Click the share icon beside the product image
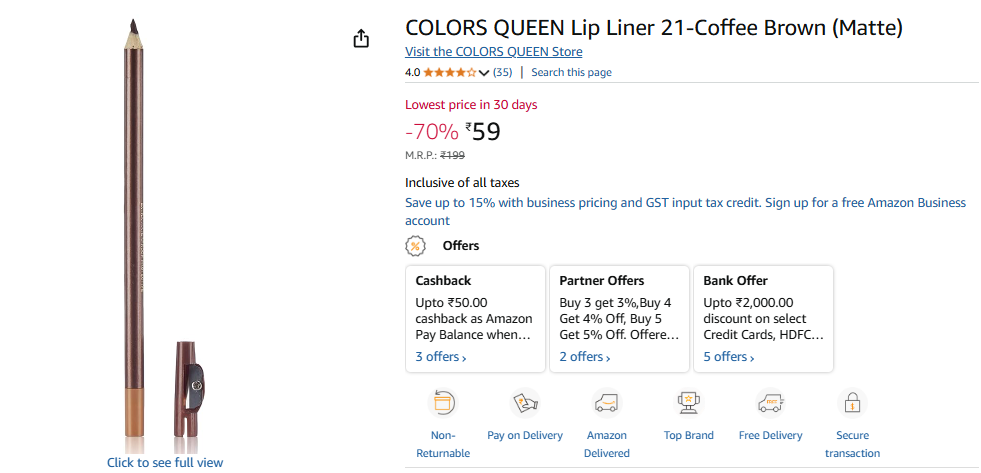The height and width of the screenshot is (473, 981). 361,39
